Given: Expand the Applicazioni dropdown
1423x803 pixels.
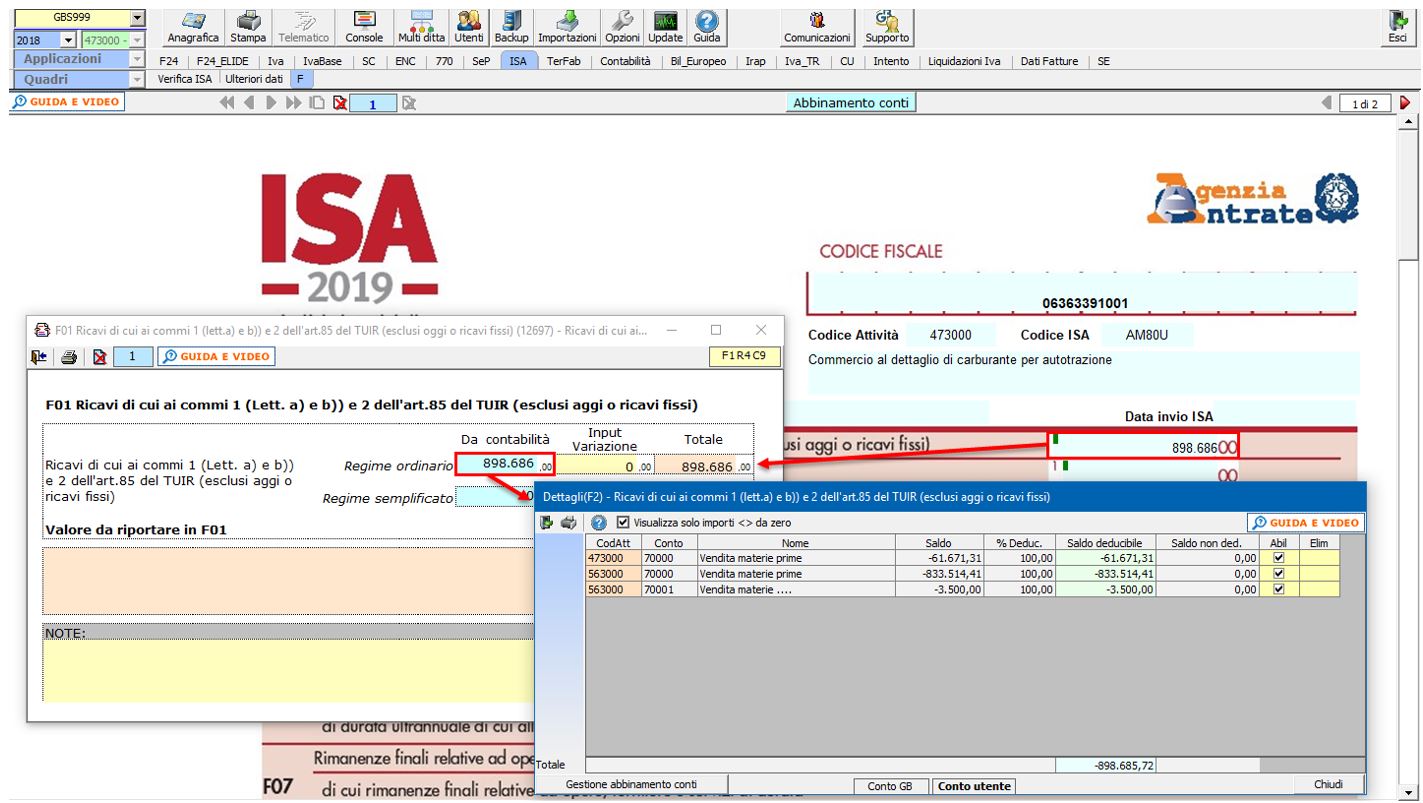Looking at the screenshot, I should (x=137, y=60).
